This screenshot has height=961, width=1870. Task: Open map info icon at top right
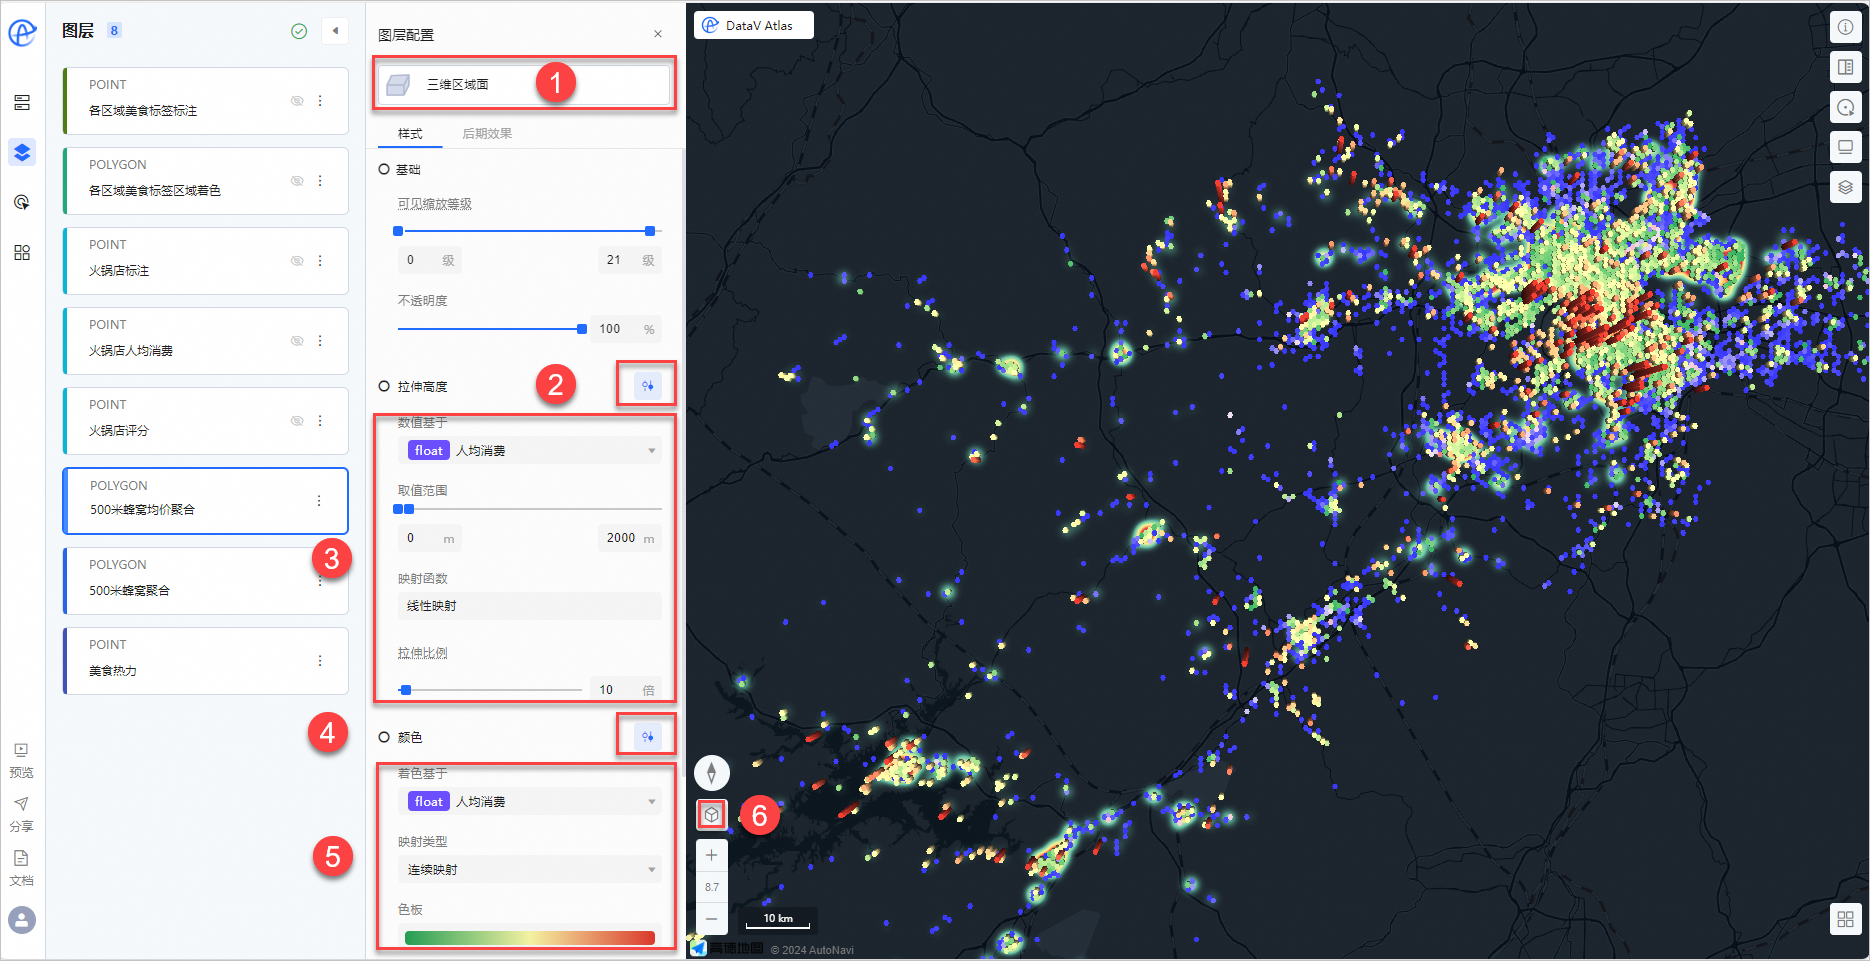coord(1845,27)
